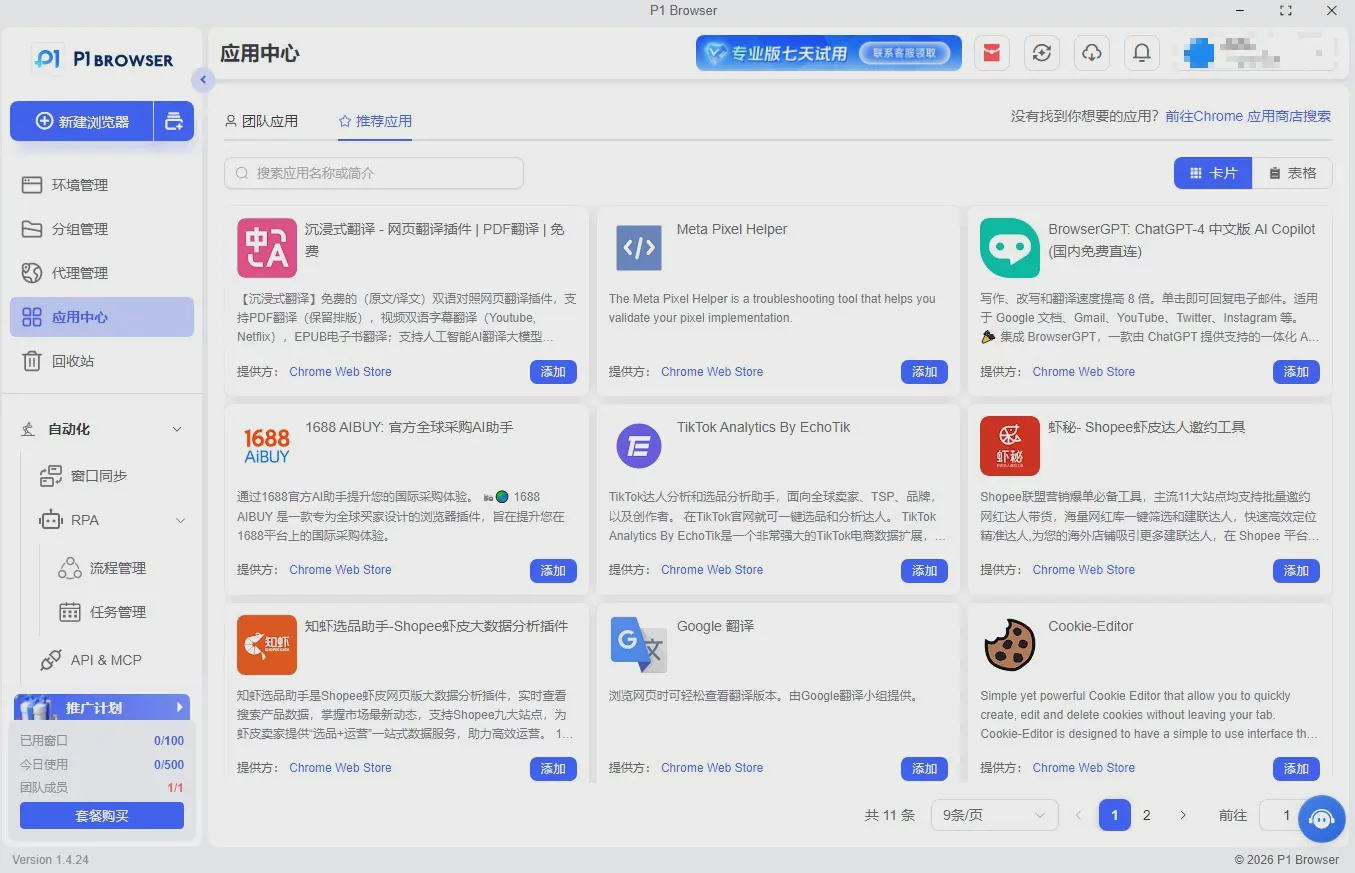
Task: Open the cloud download icon
Action: [x=1092, y=53]
